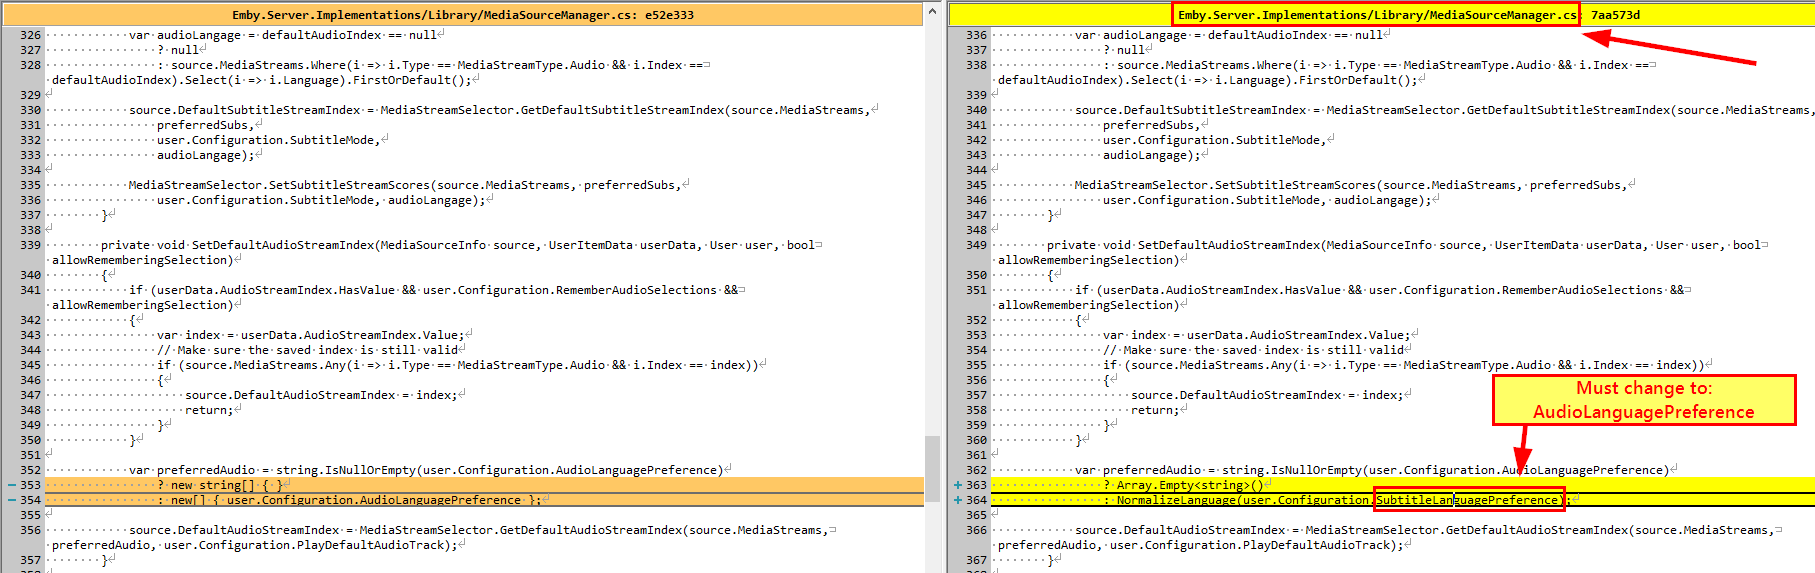Select commit hash 7aa573d in right pane header

click(1616, 15)
